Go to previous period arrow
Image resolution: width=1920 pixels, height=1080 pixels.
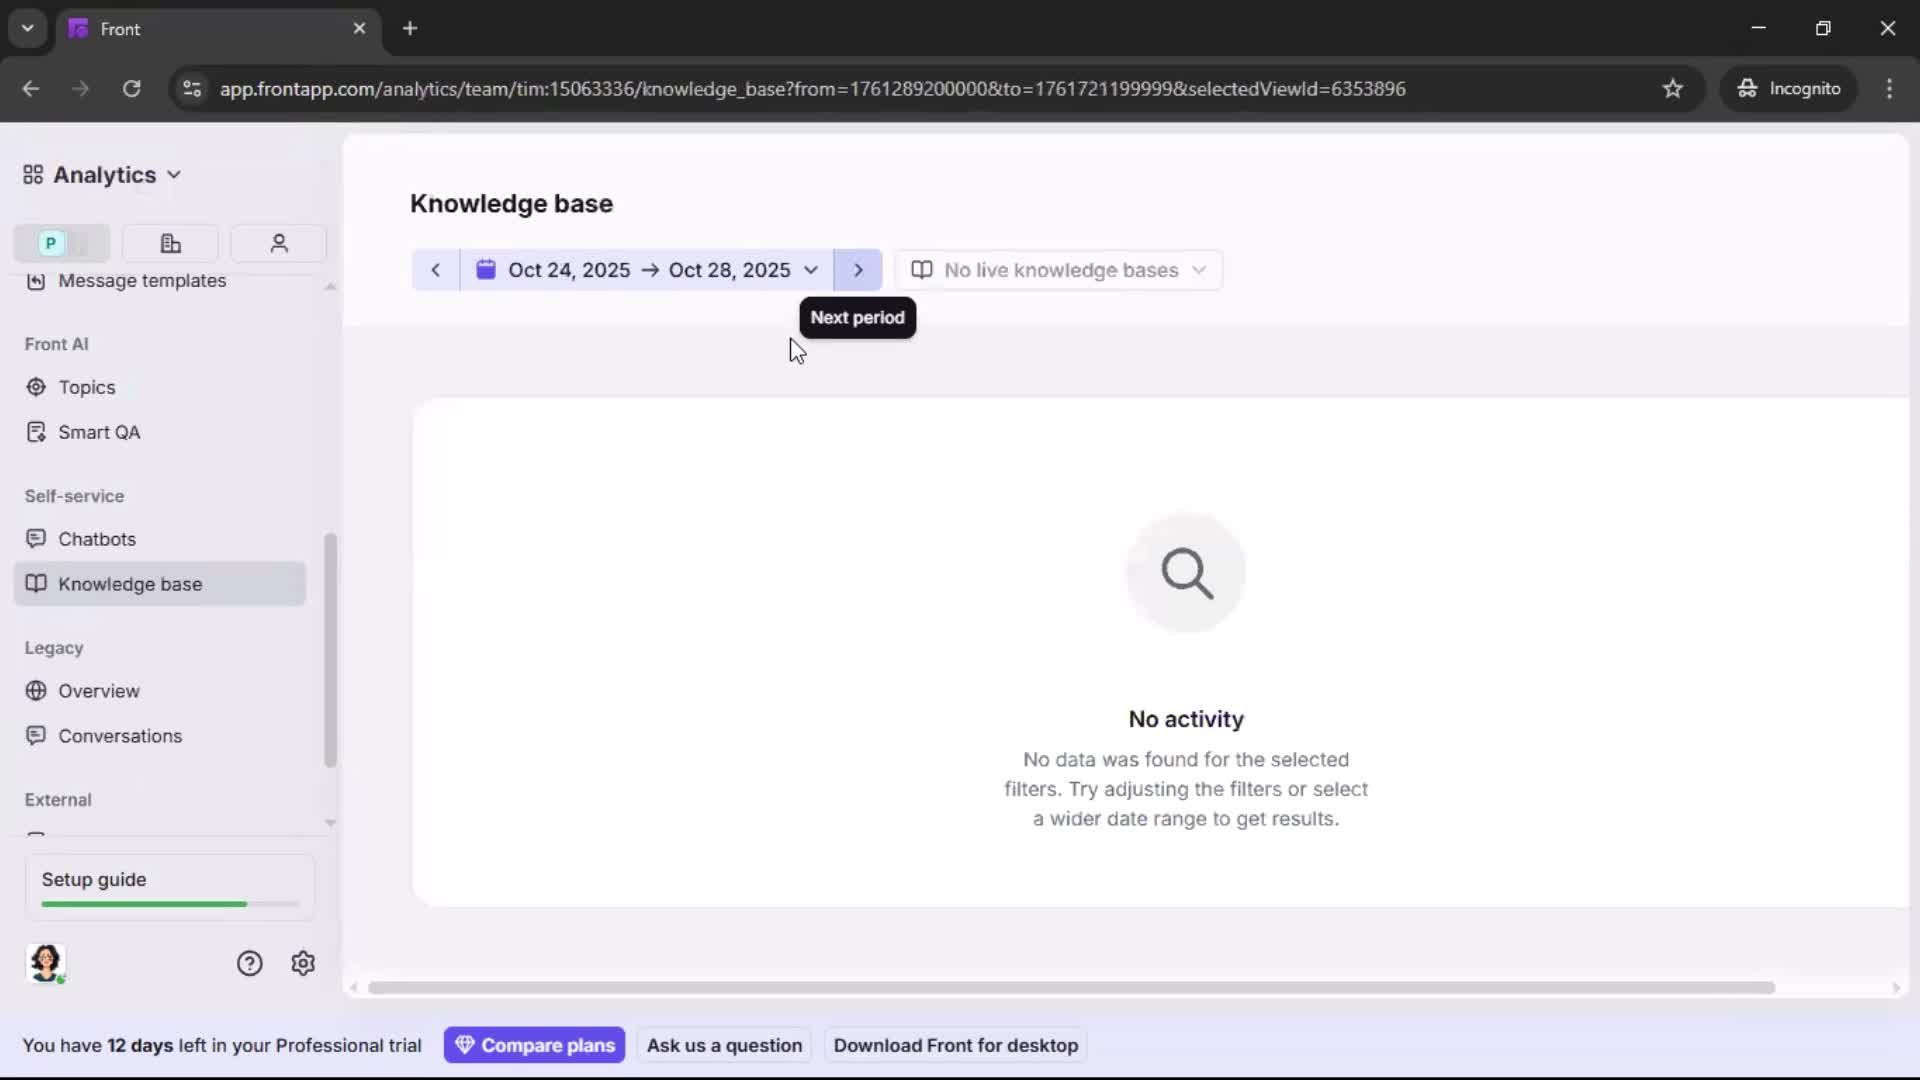coord(435,270)
